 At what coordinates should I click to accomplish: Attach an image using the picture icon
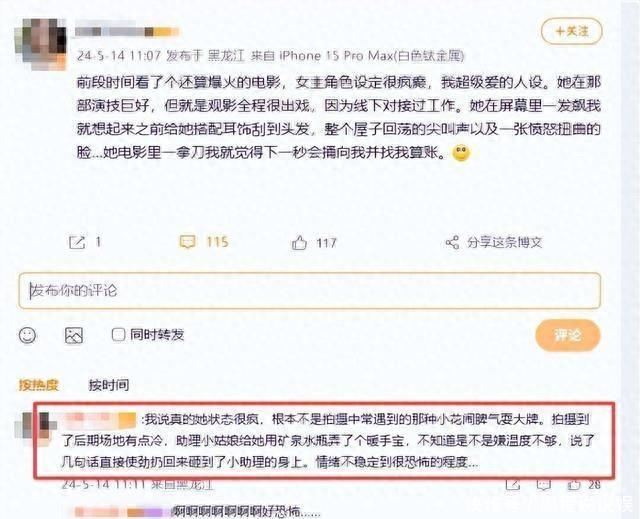point(74,335)
